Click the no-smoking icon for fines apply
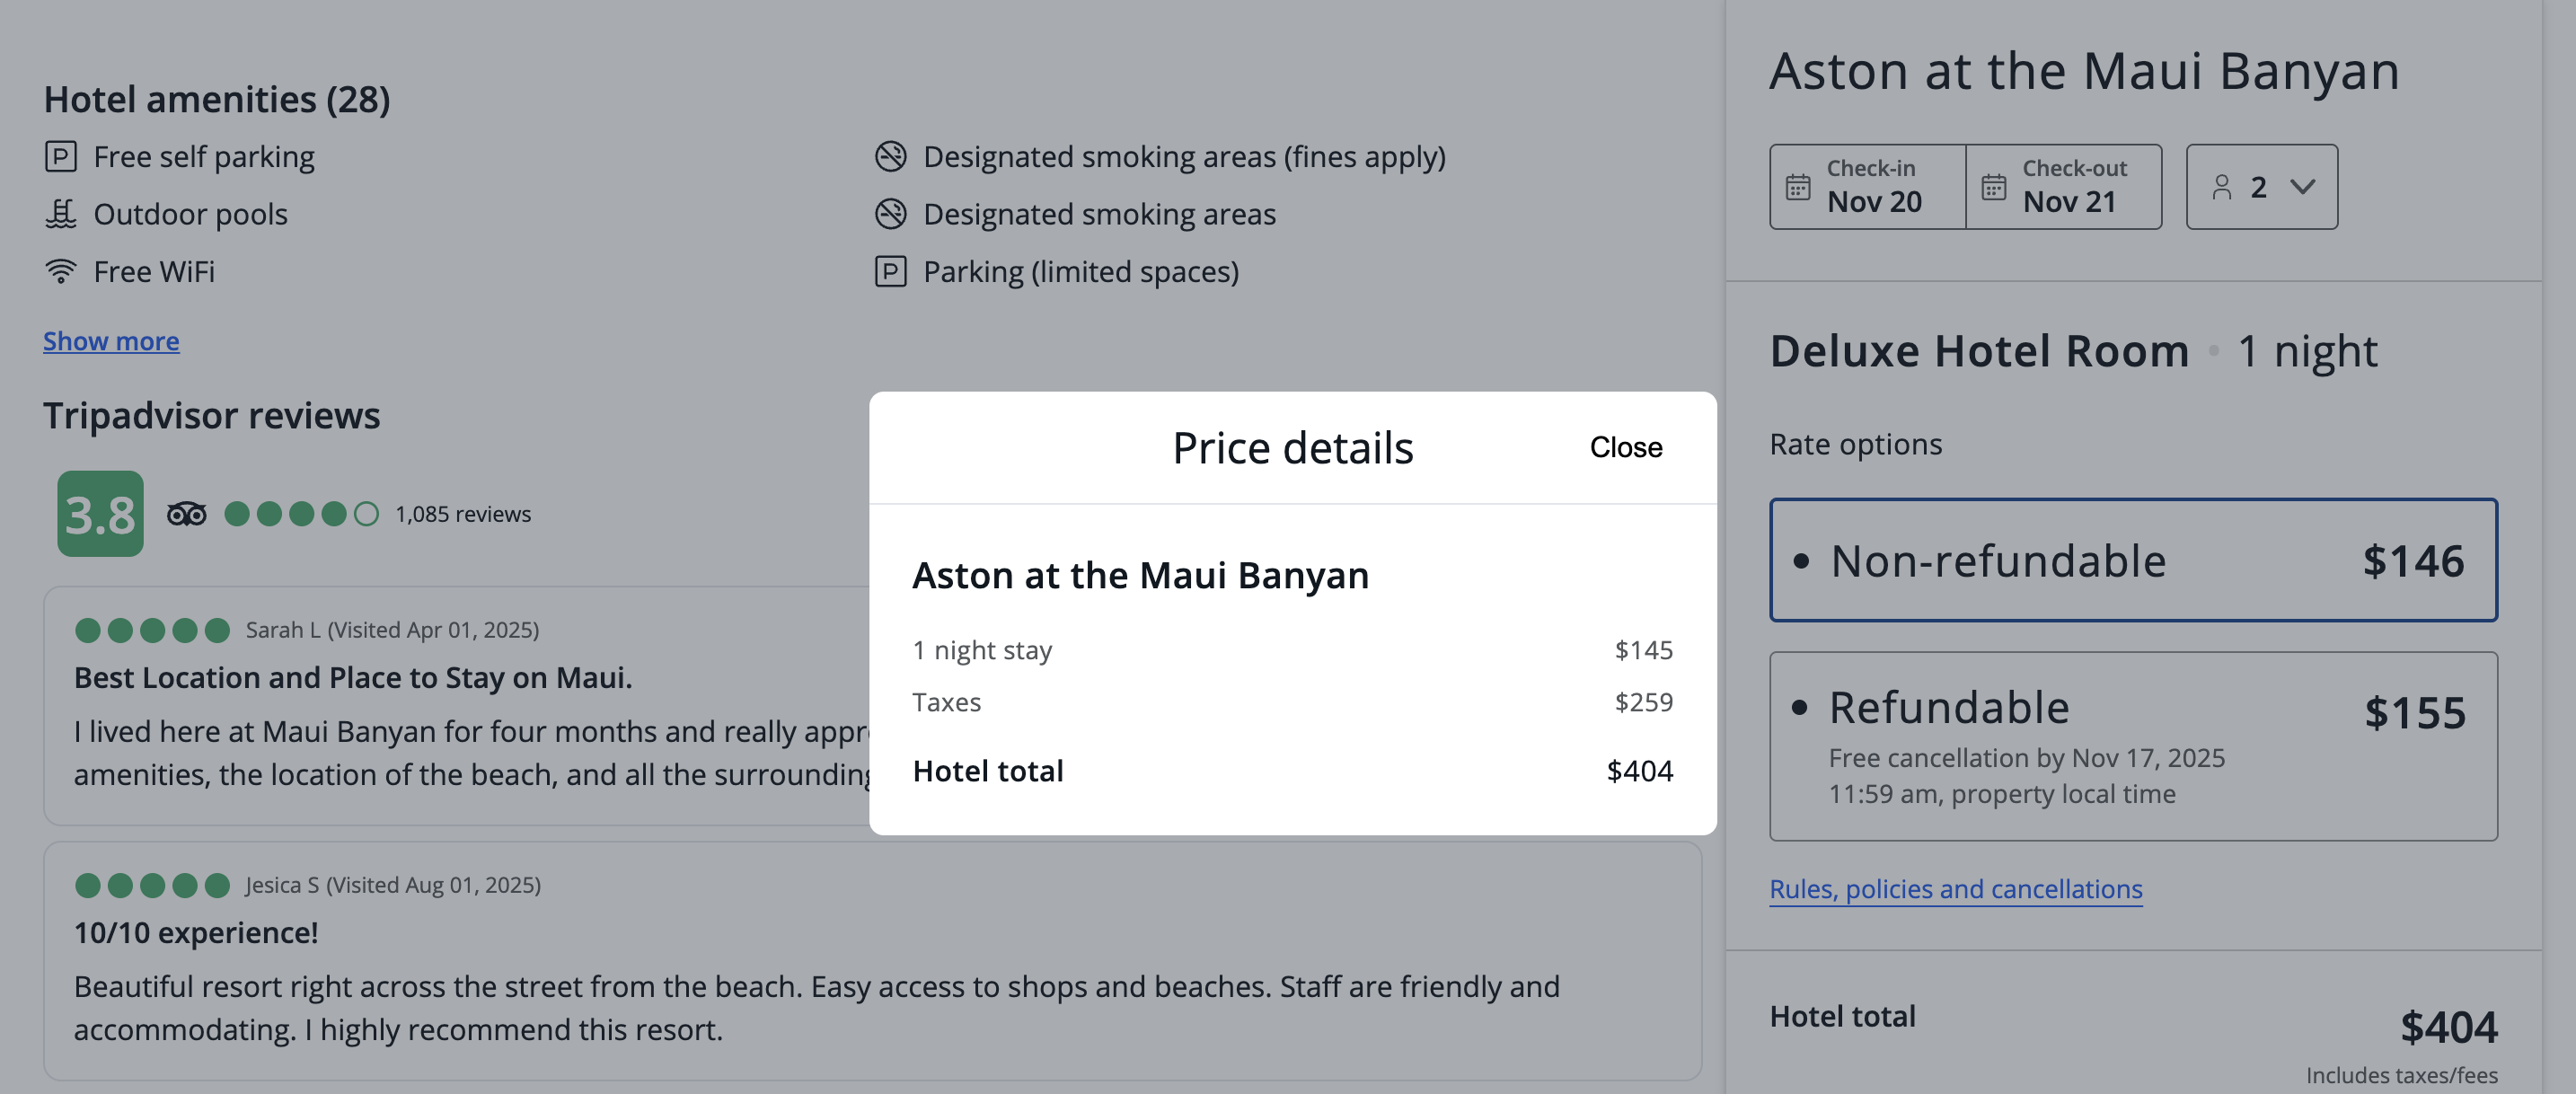2576x1094 pixels. tap(890, 157)
